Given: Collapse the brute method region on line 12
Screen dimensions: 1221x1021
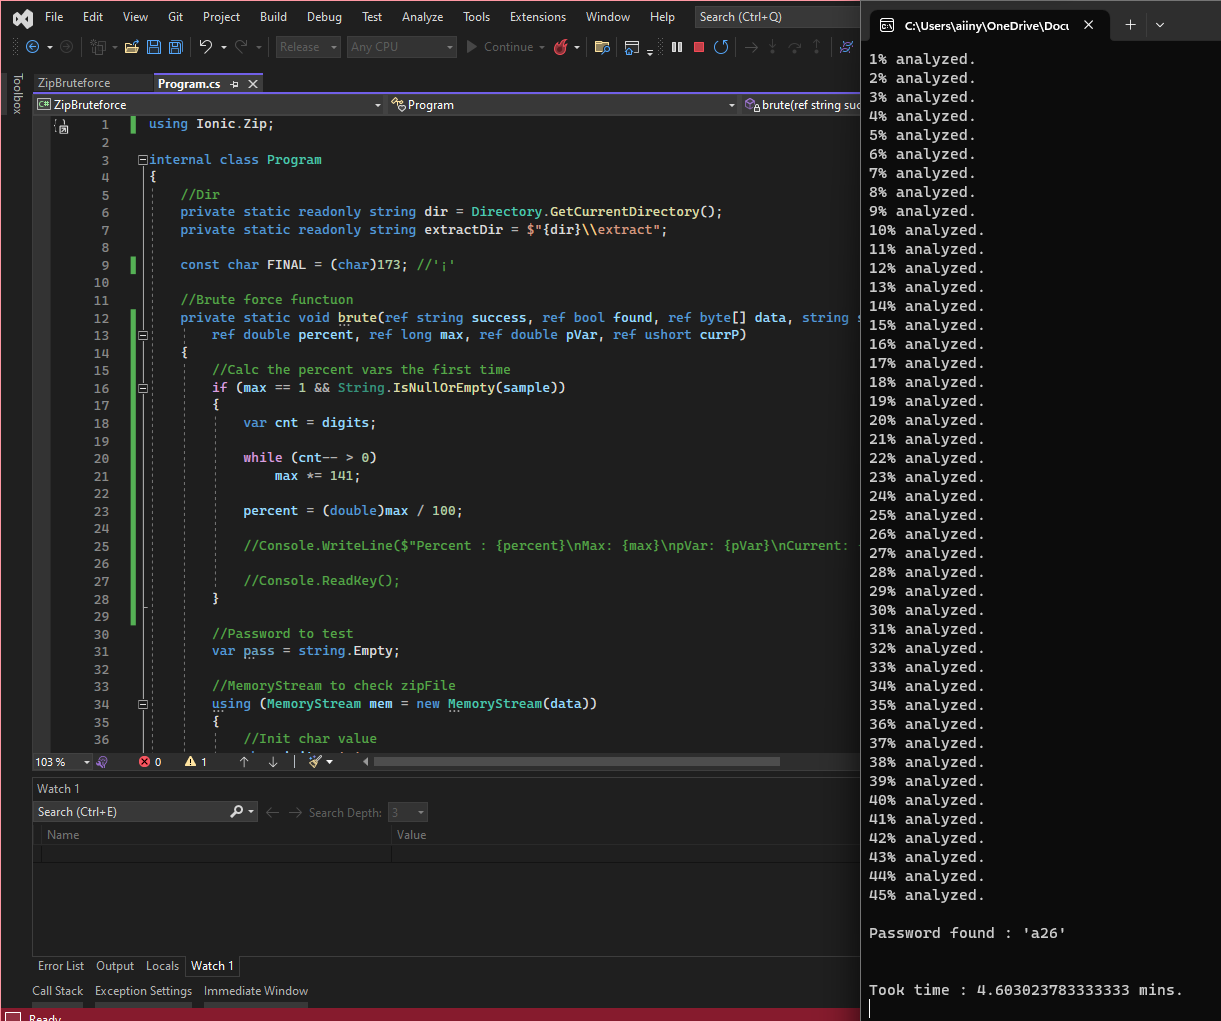Looking at the screenshot, I should pos(143,334).
